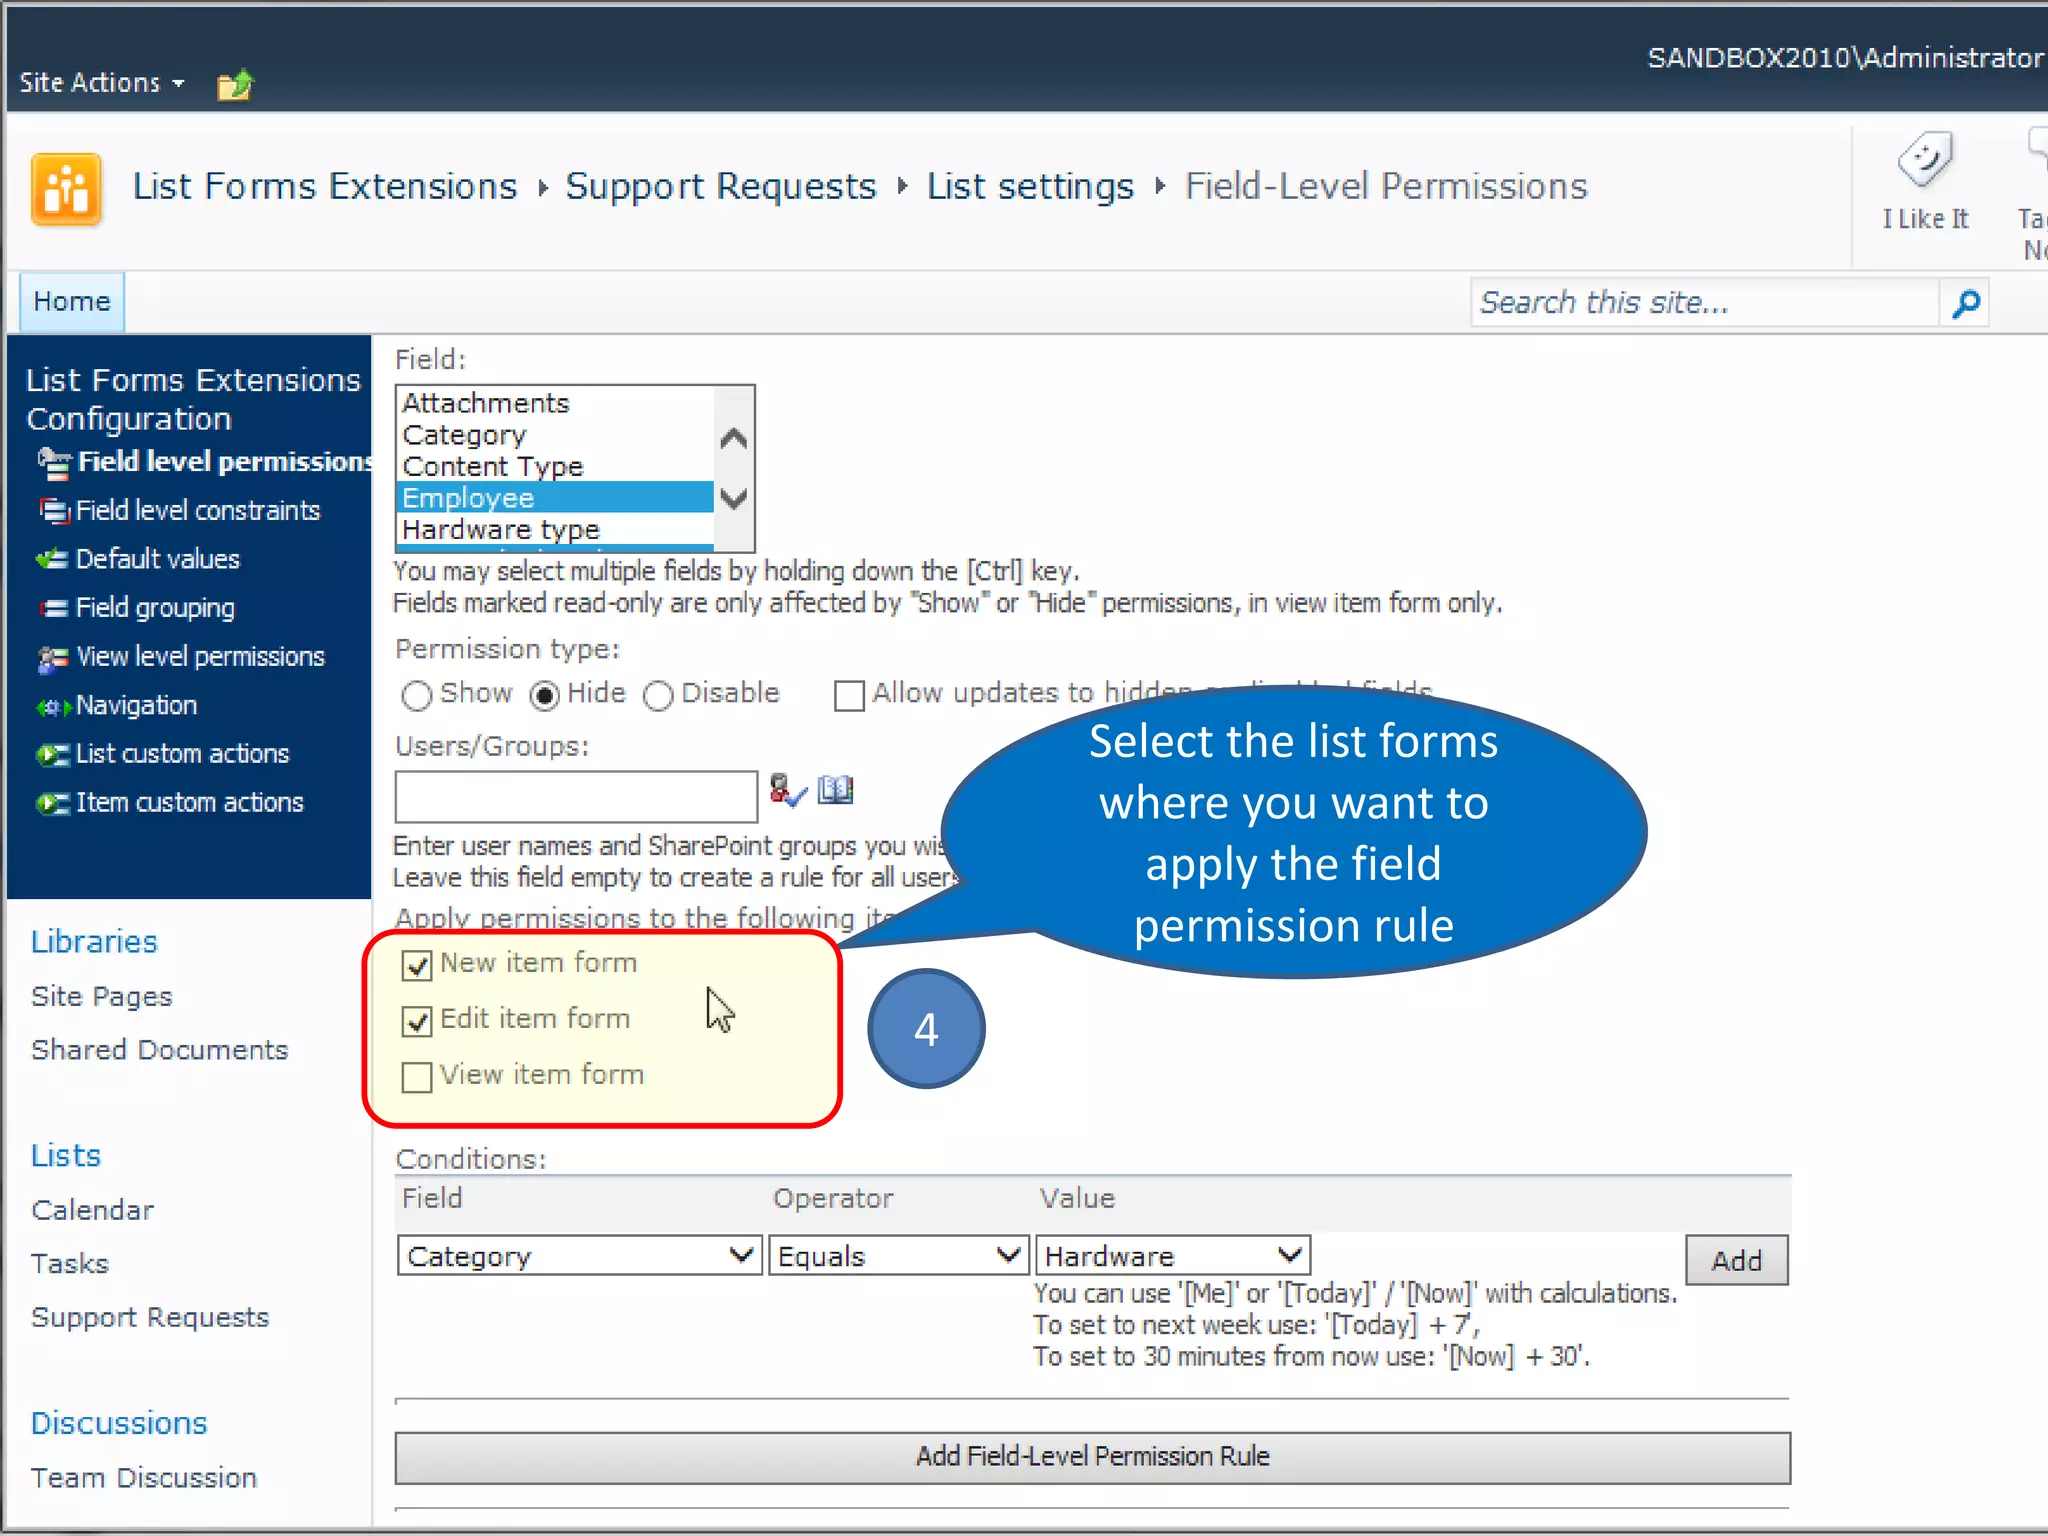Open the Operator Equals dropdown
Viewport: 2048px width, 1536px height.
tap(899, 1256)
